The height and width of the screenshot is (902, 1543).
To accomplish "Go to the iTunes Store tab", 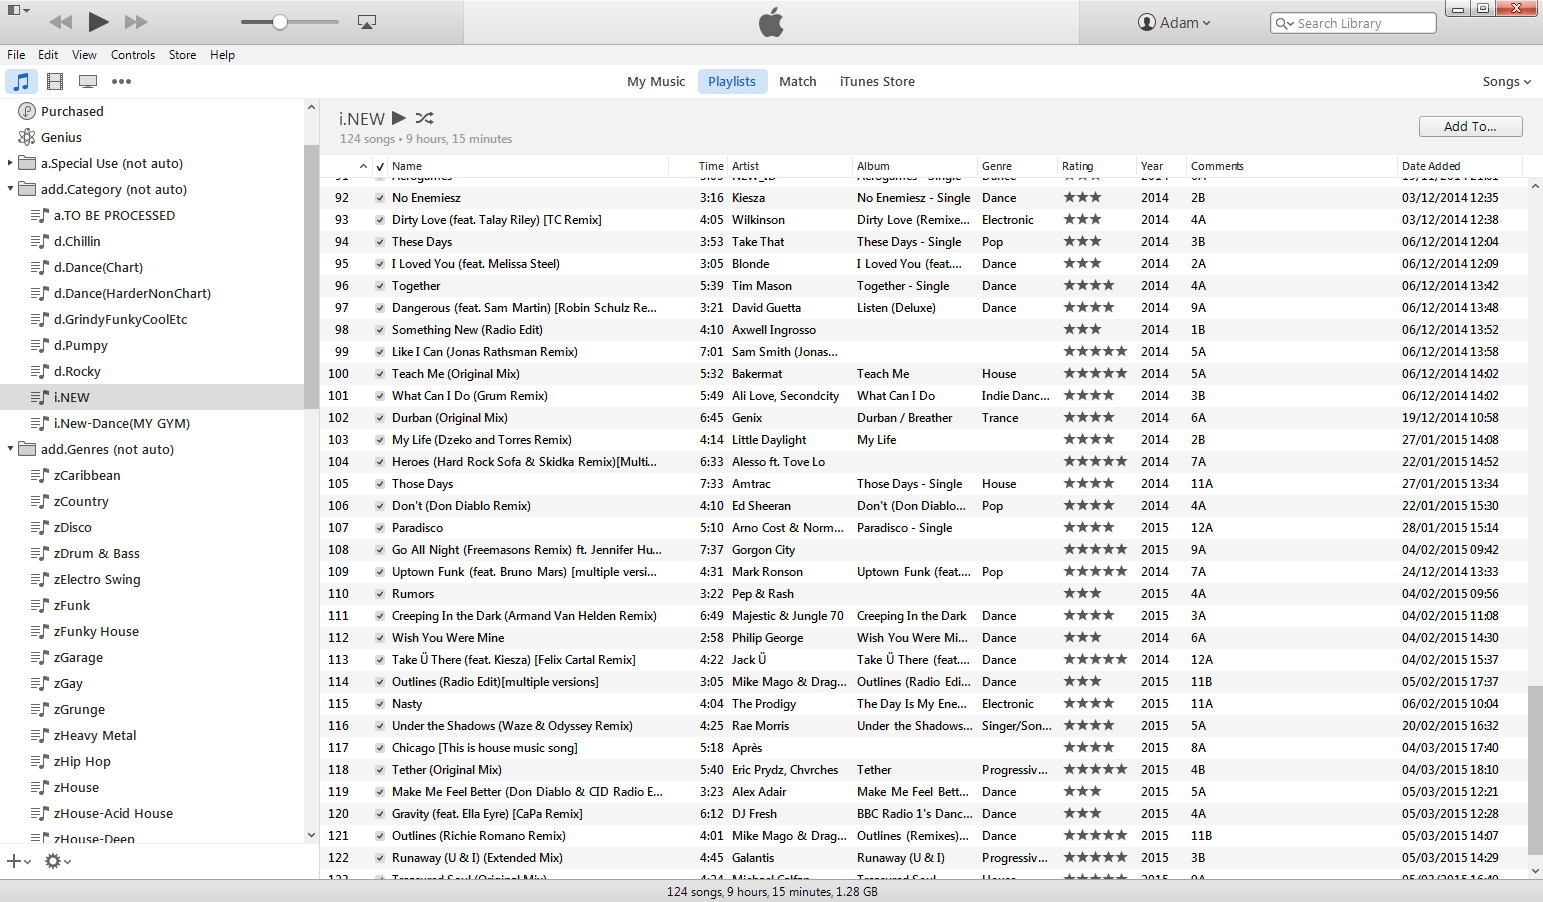I will [x=877, y=81].
